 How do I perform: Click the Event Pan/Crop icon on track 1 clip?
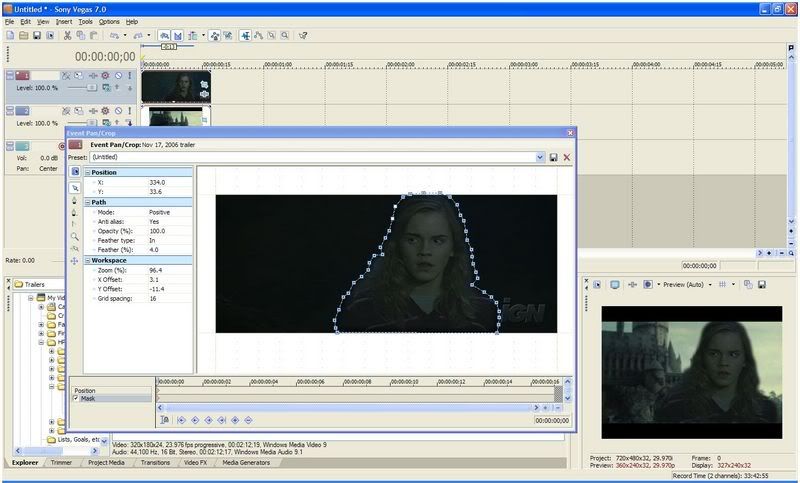tap(204, 84)
